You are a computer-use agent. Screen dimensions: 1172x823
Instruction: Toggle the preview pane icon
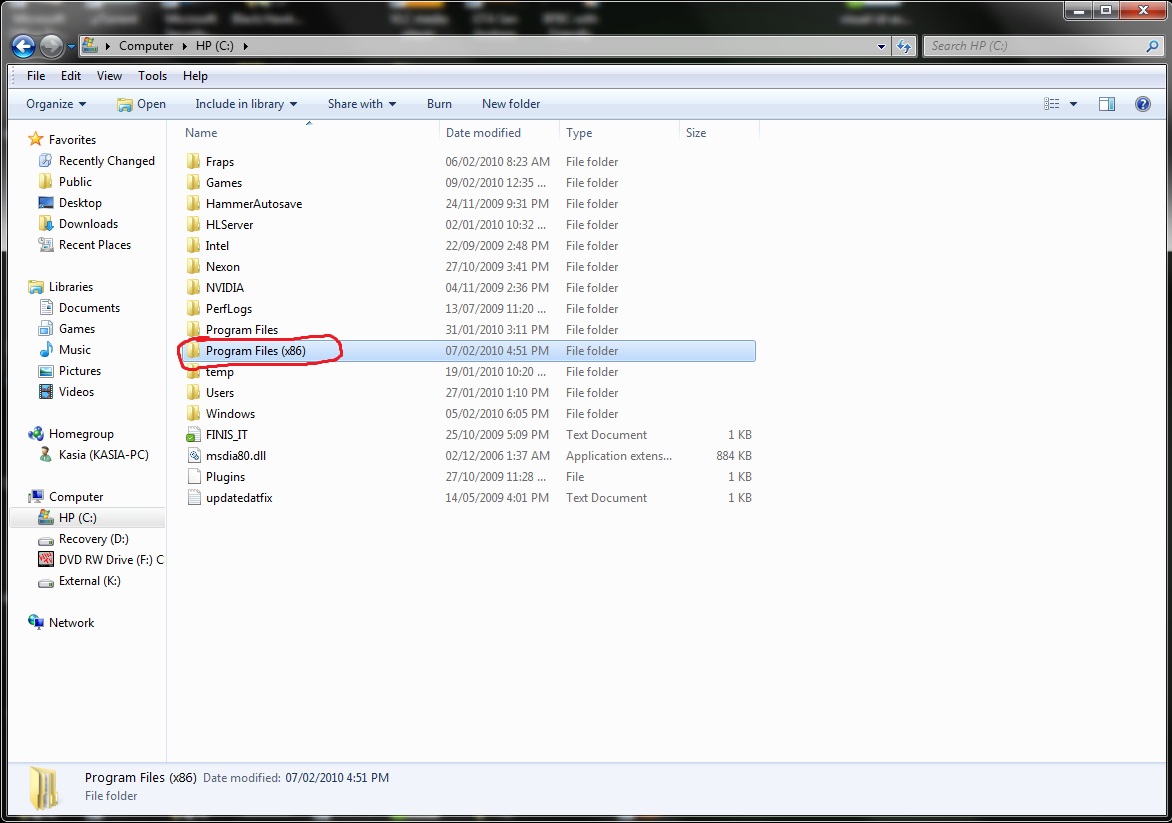coord(1107,104)
